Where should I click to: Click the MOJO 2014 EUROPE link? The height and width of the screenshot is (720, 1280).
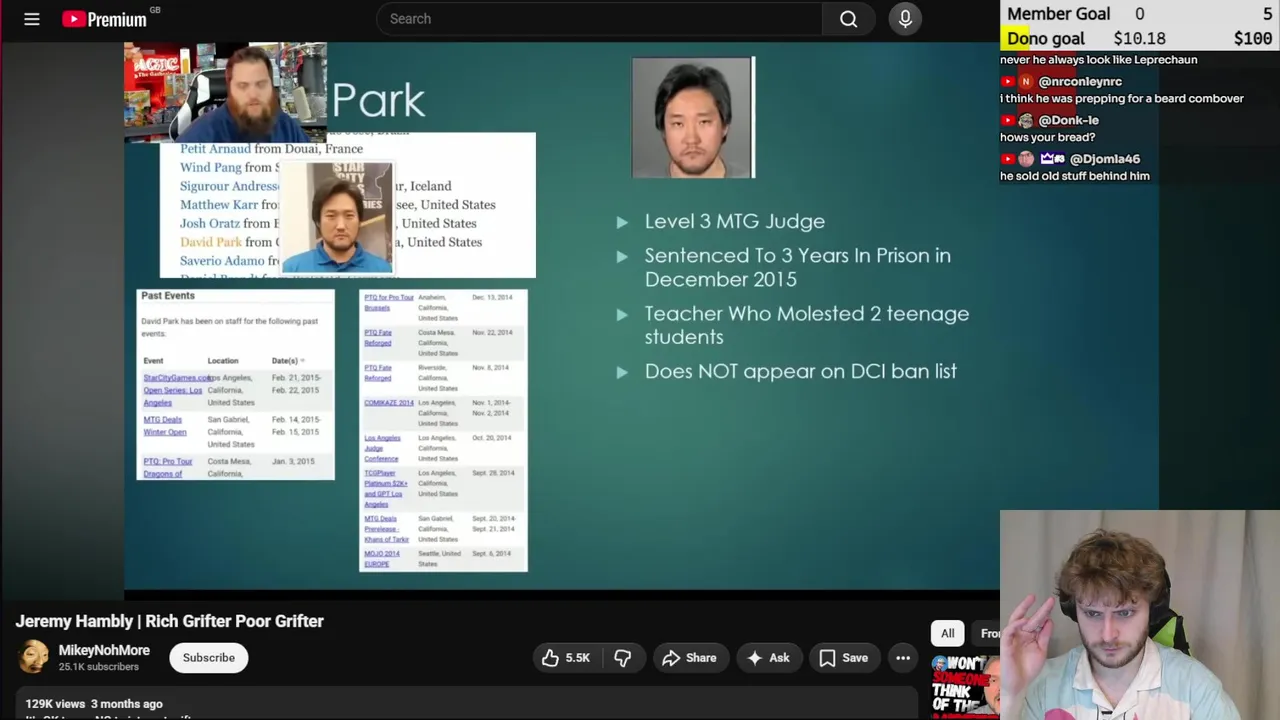pyautogui.click(x=381, y=559)
